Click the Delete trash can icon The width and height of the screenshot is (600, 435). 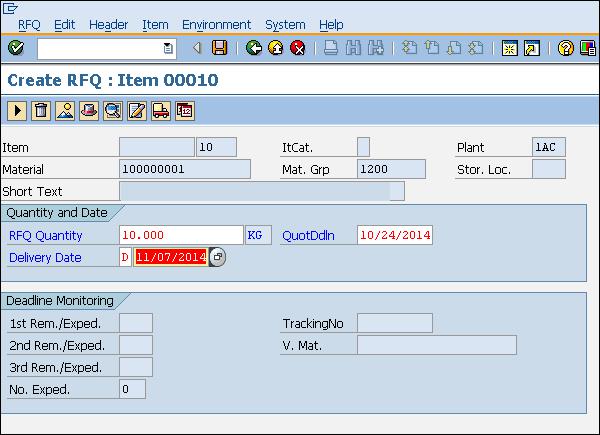(41, 111)
